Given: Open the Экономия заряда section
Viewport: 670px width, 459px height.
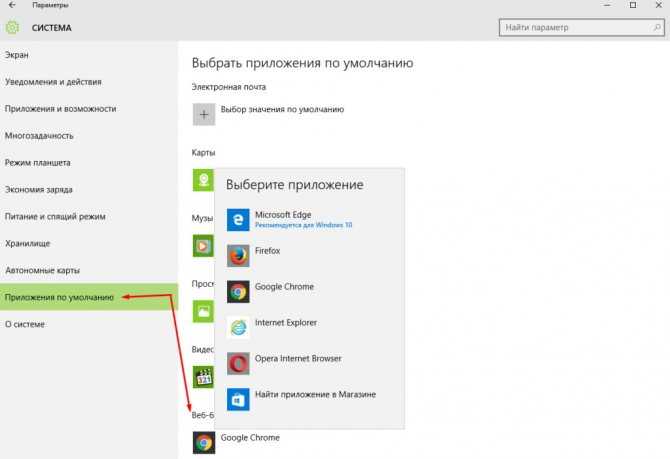Looking at the screenshot, I should pyautogui.click(x=89, y=190).
